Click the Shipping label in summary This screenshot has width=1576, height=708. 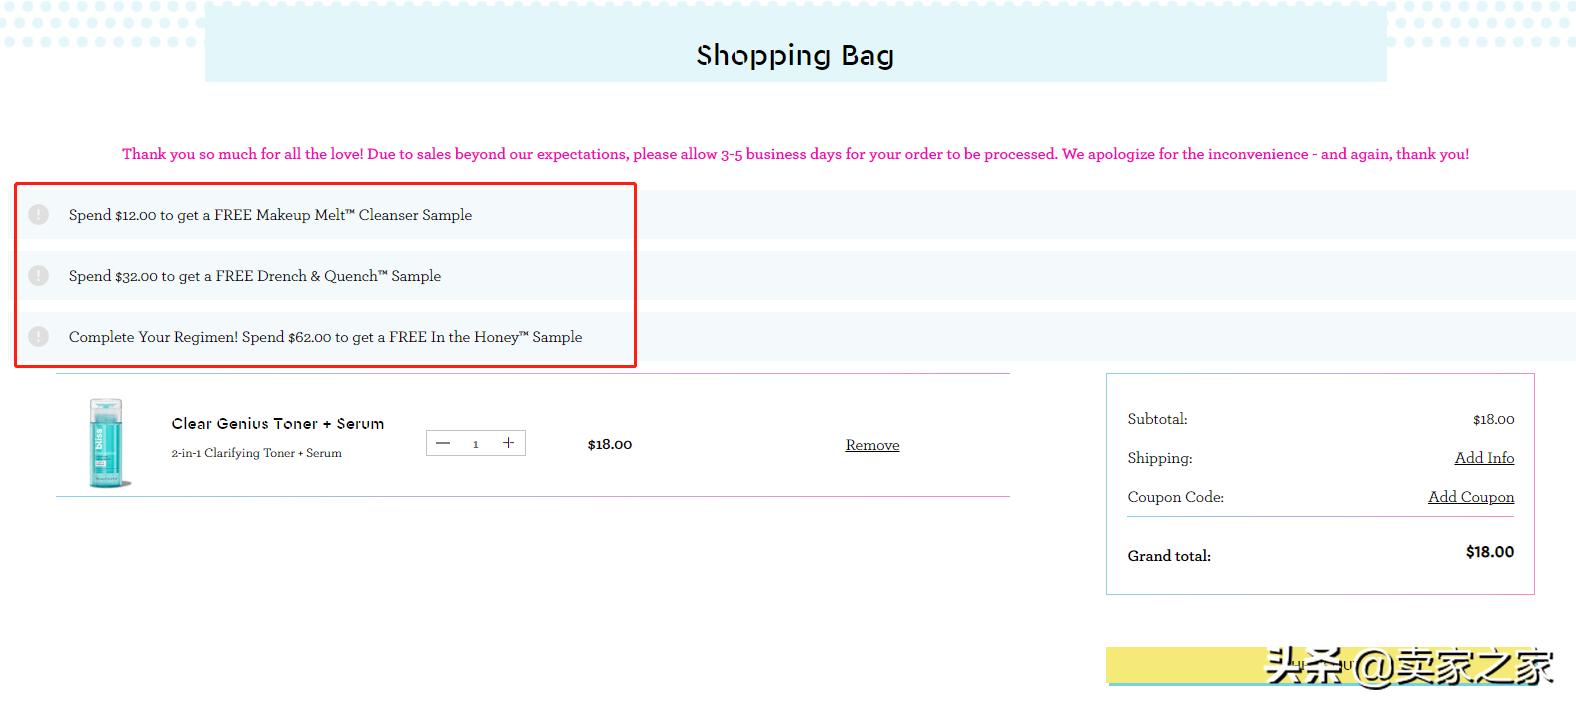tap(1160, 458)
